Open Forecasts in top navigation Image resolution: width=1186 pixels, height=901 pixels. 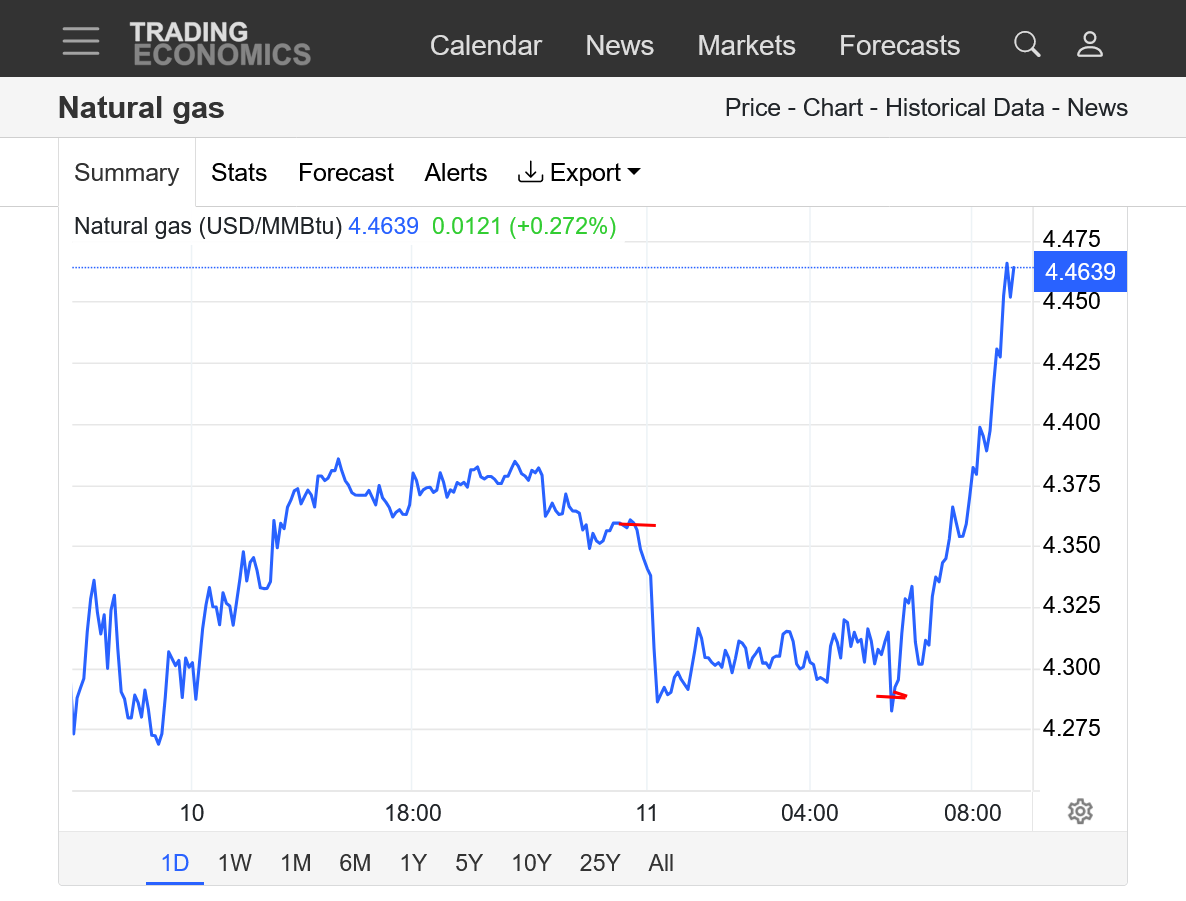click(x=899, y=46)
